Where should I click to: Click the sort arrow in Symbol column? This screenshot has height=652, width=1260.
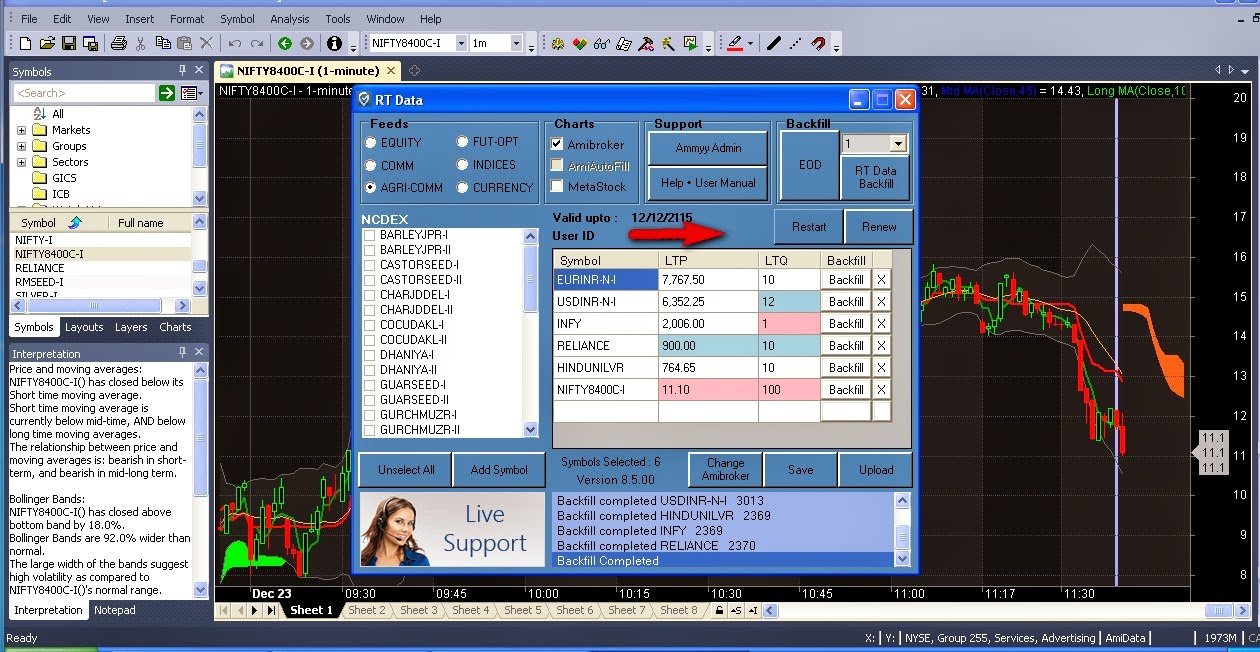[x=74, y=222]
